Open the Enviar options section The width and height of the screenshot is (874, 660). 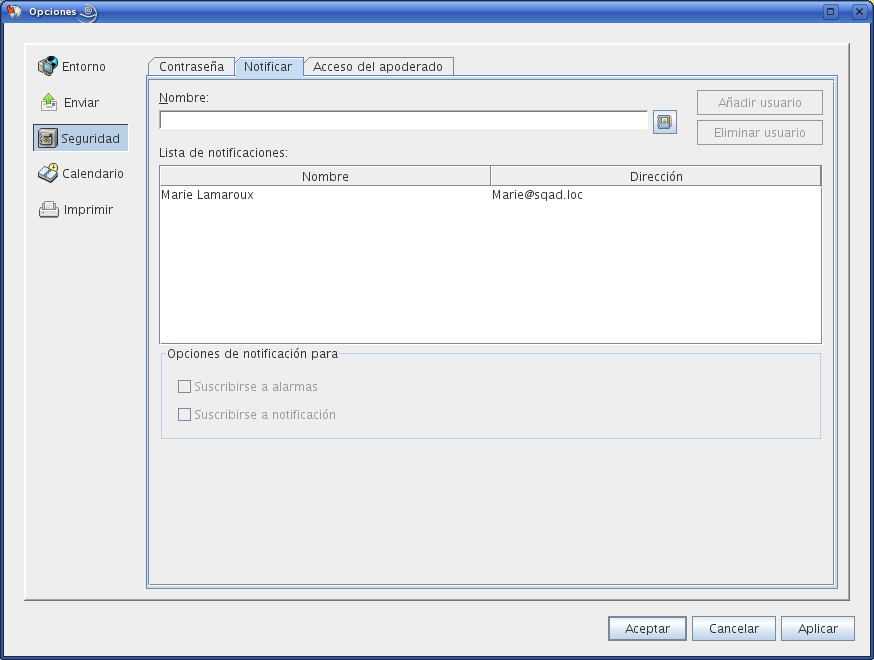pyautogui.click(x=70, y=102)
